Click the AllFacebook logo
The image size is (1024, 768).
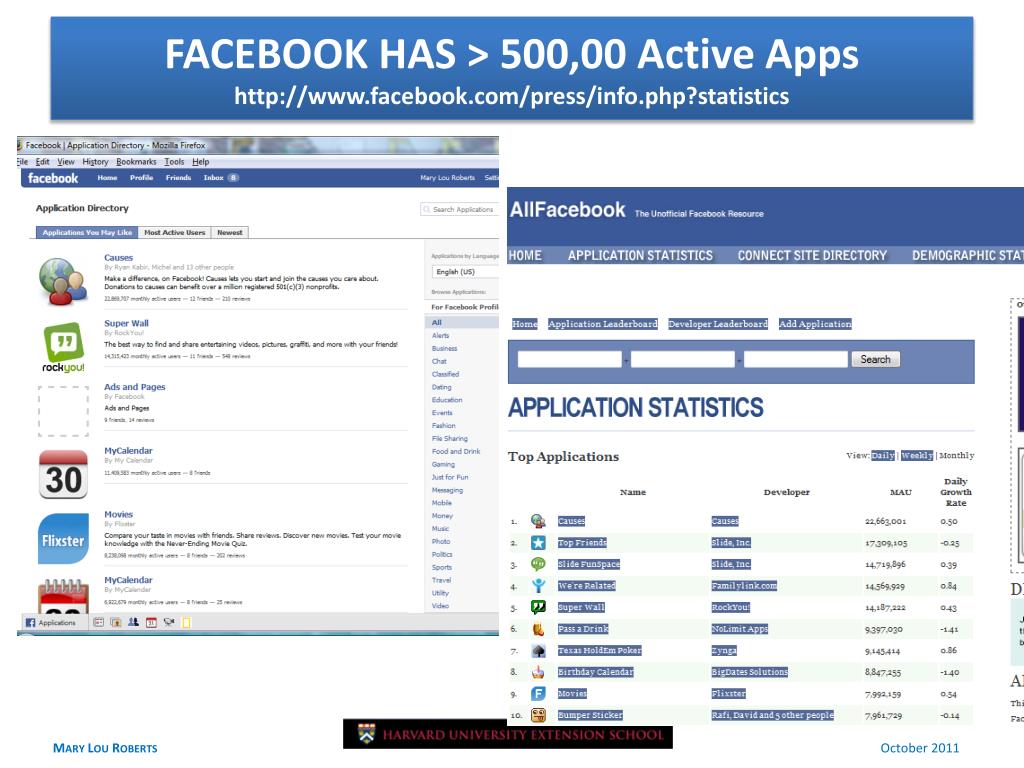click(568, 210)
